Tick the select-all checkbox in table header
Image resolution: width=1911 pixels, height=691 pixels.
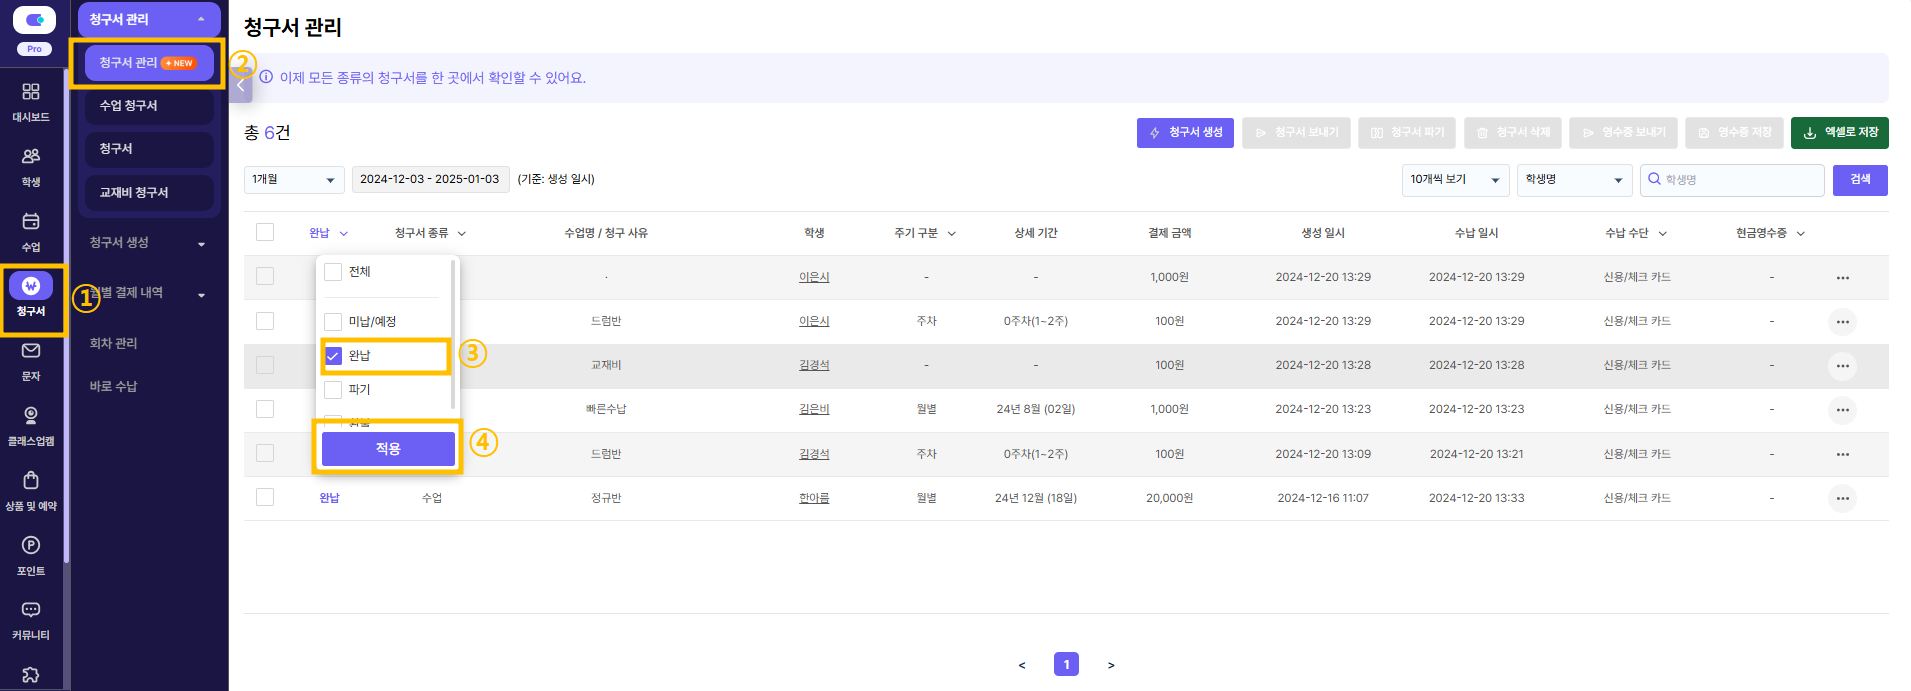pos(265,232)
